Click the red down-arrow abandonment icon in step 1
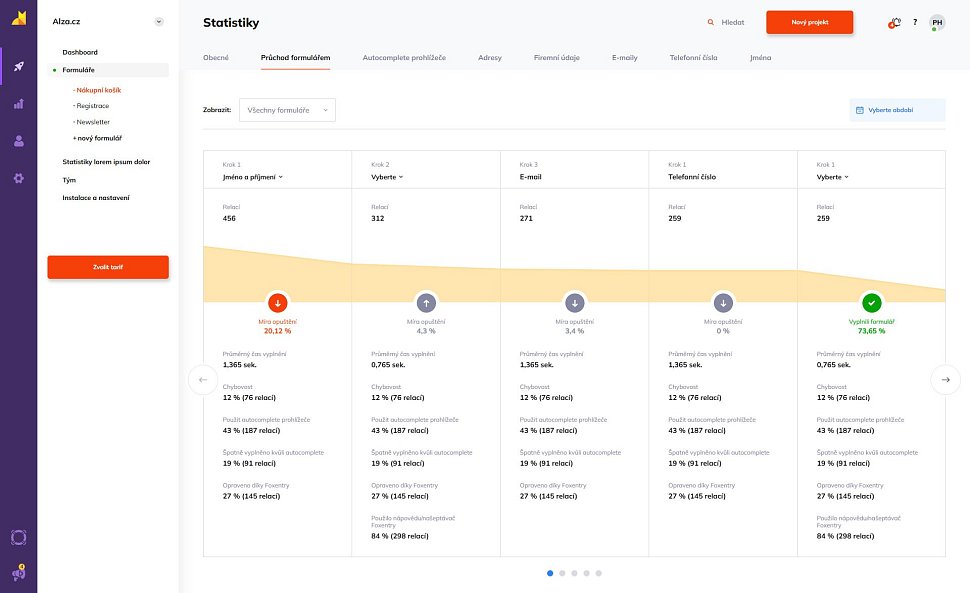This screenshot has height=593, width=970. point(278,302)
